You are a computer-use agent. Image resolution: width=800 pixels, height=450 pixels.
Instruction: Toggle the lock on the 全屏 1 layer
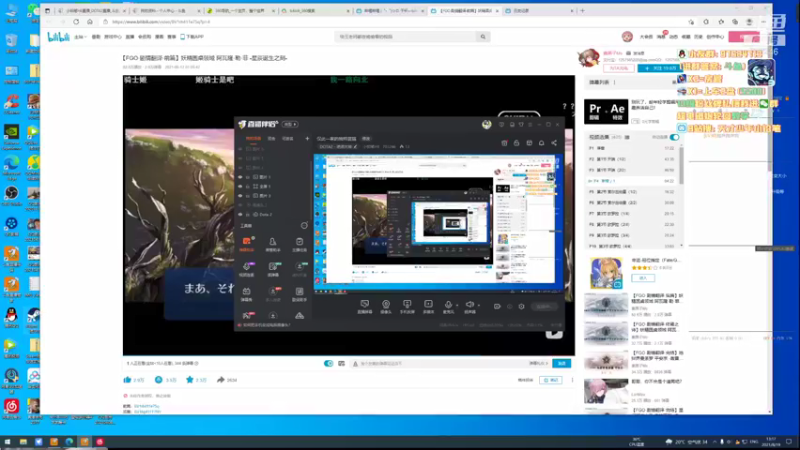(248, 186)
